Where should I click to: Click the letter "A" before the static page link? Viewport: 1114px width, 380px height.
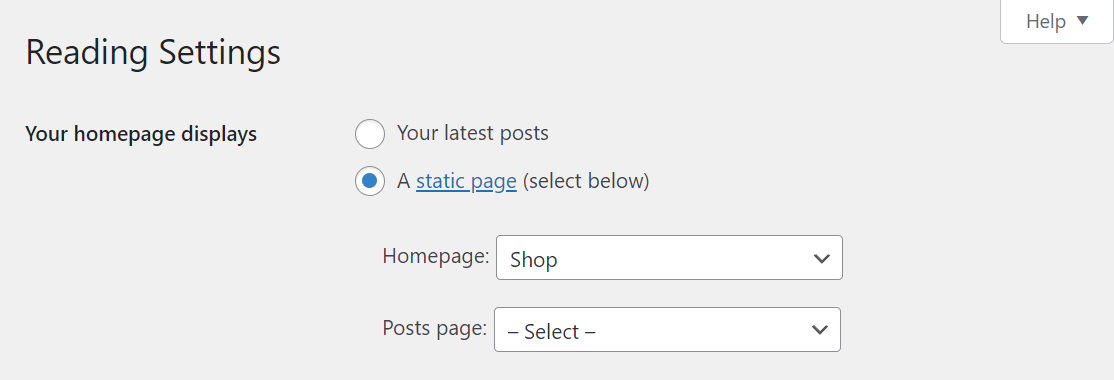(x=404, y=182)
